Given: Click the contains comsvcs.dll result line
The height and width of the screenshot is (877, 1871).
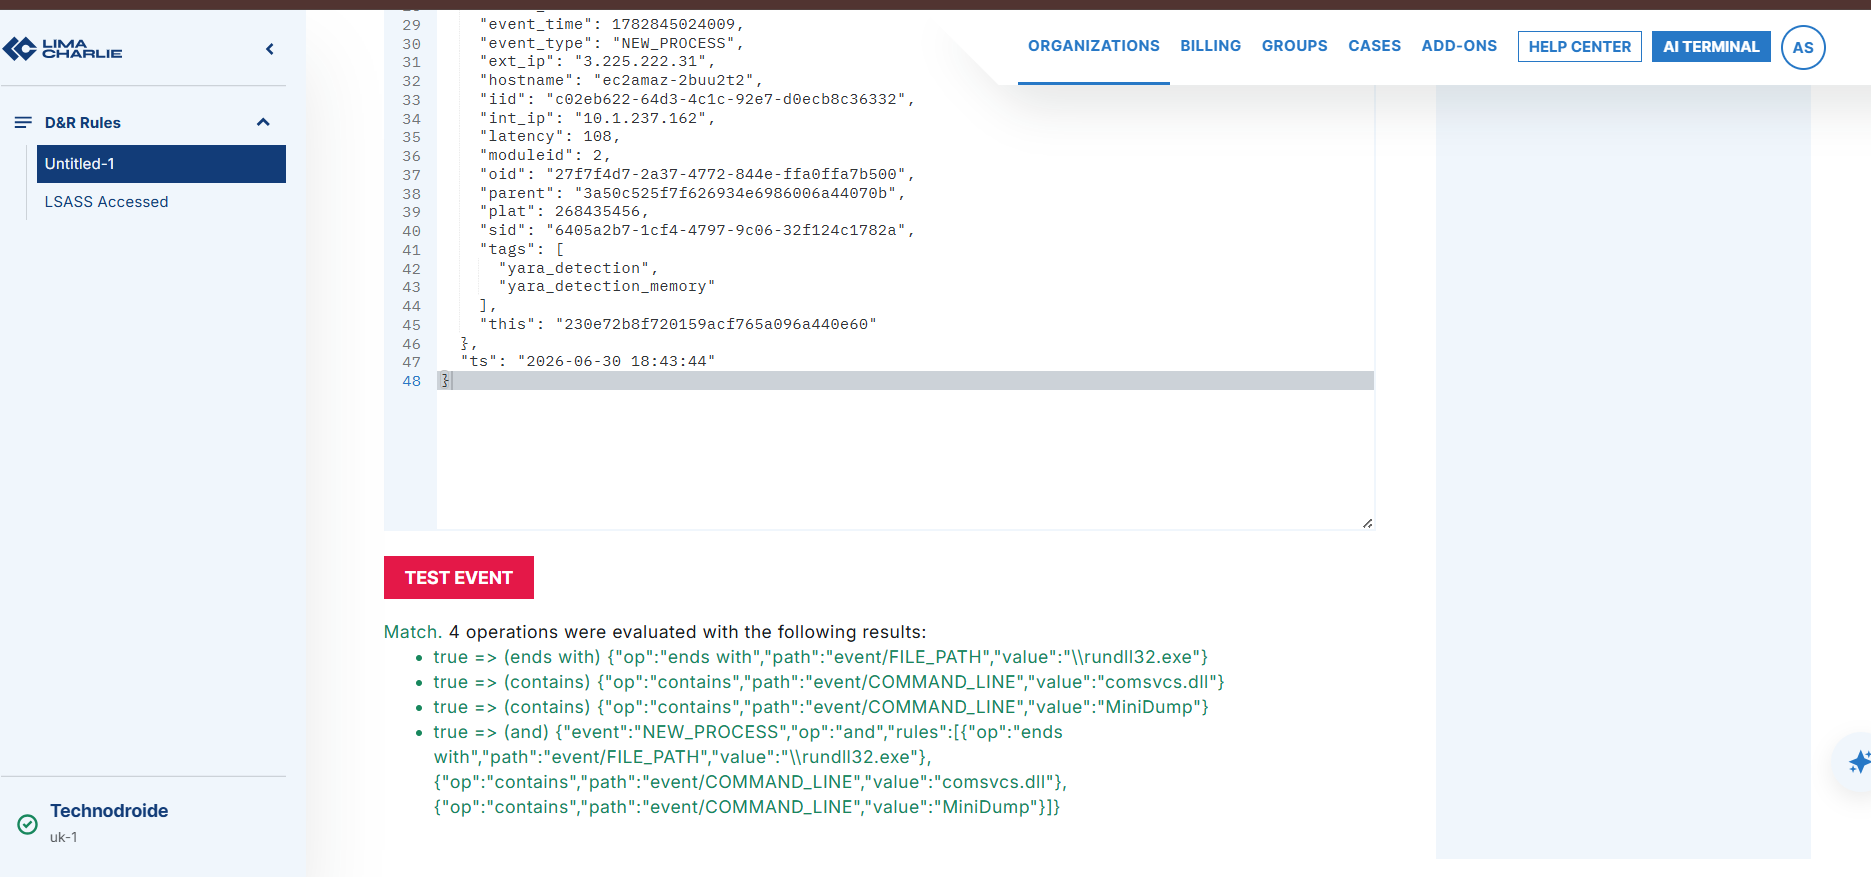Looking at the screenshot, I should click(x=829, y=682).
